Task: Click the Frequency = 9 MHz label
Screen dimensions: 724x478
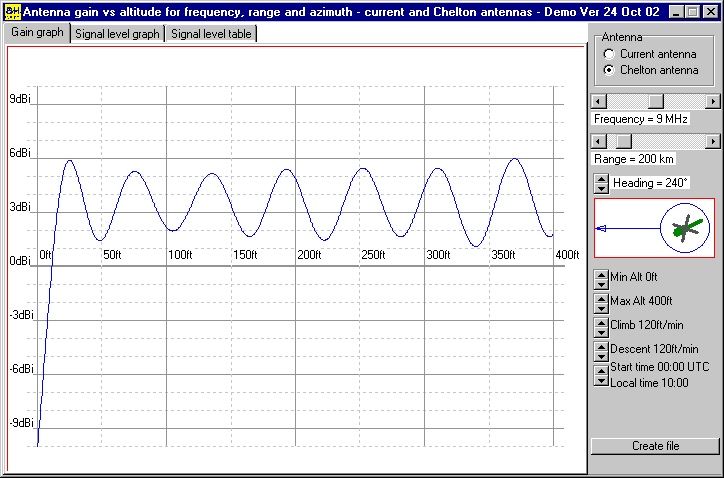Action: click(640, 119)
